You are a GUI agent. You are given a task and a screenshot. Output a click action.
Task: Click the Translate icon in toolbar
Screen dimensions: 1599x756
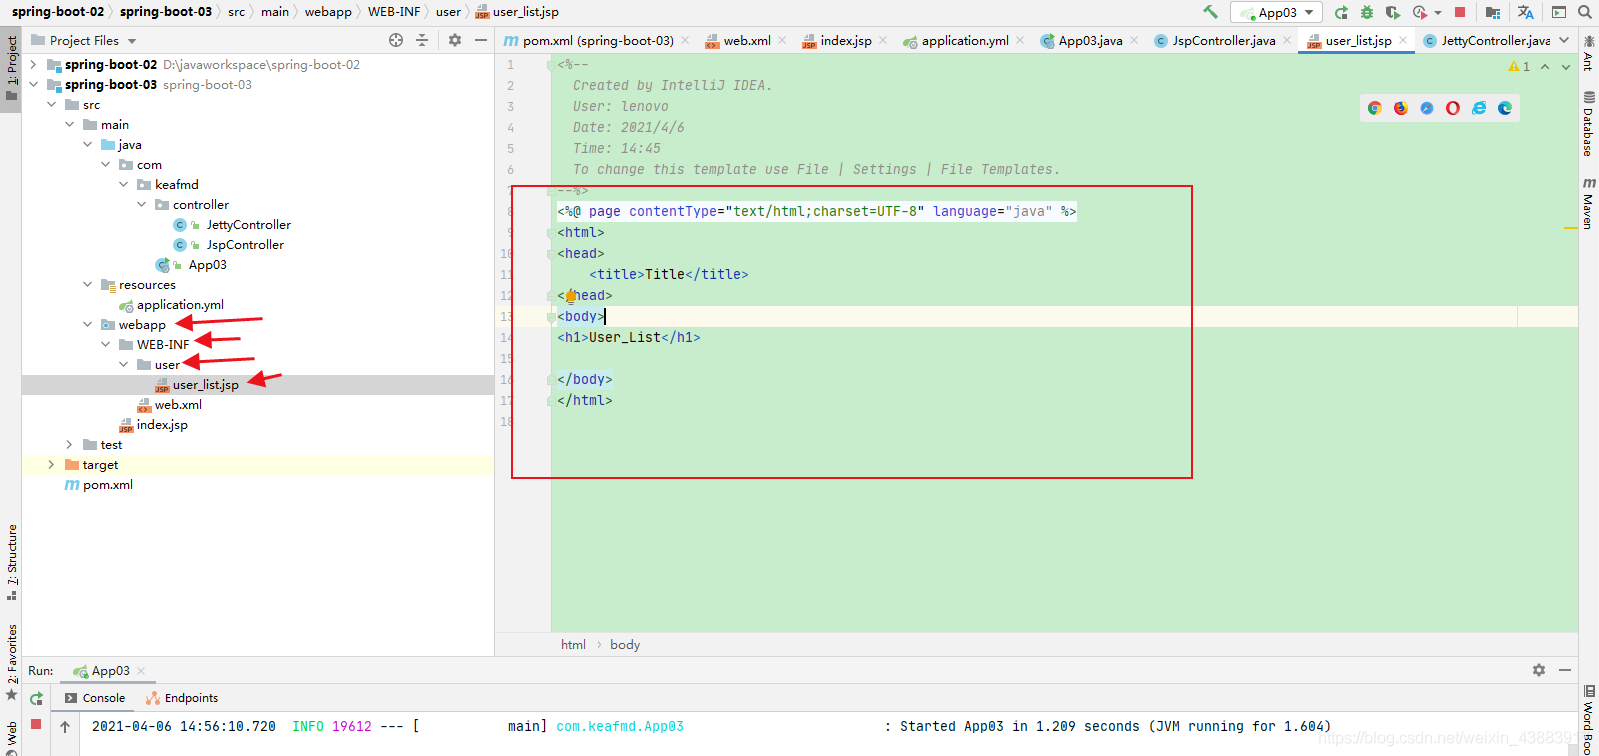point(1525,12)
